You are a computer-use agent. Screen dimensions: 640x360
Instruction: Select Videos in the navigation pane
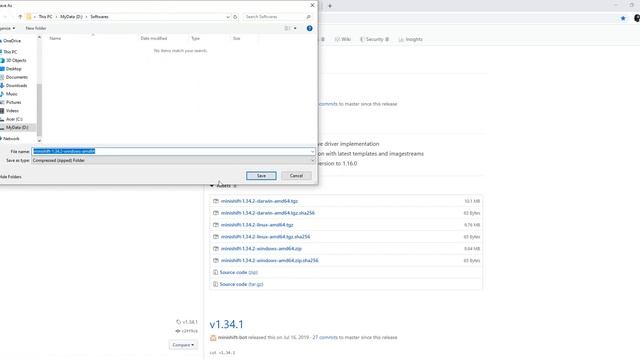coord(12,111)
